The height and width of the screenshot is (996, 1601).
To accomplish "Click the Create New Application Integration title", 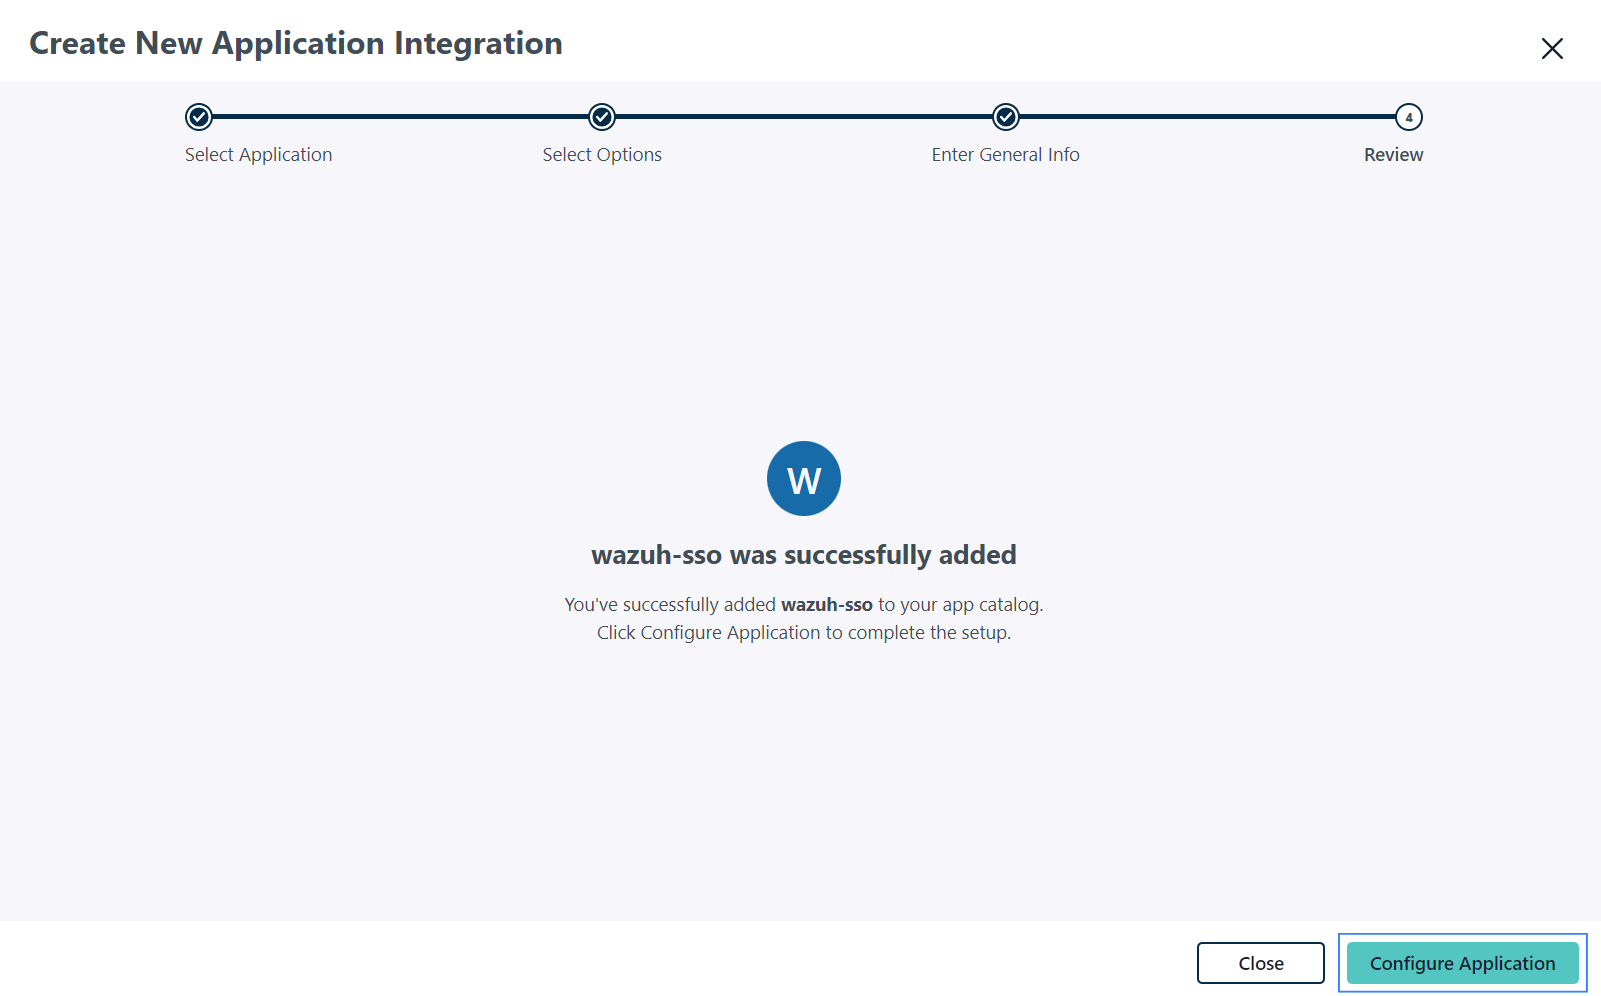I will click(296, 43).
